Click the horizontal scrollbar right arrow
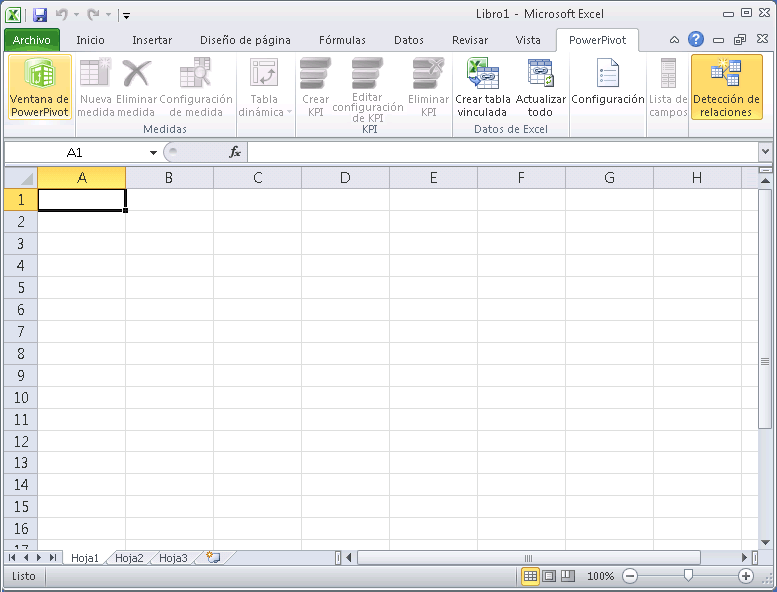The image size is (777, 592). (x=744, y=557)
